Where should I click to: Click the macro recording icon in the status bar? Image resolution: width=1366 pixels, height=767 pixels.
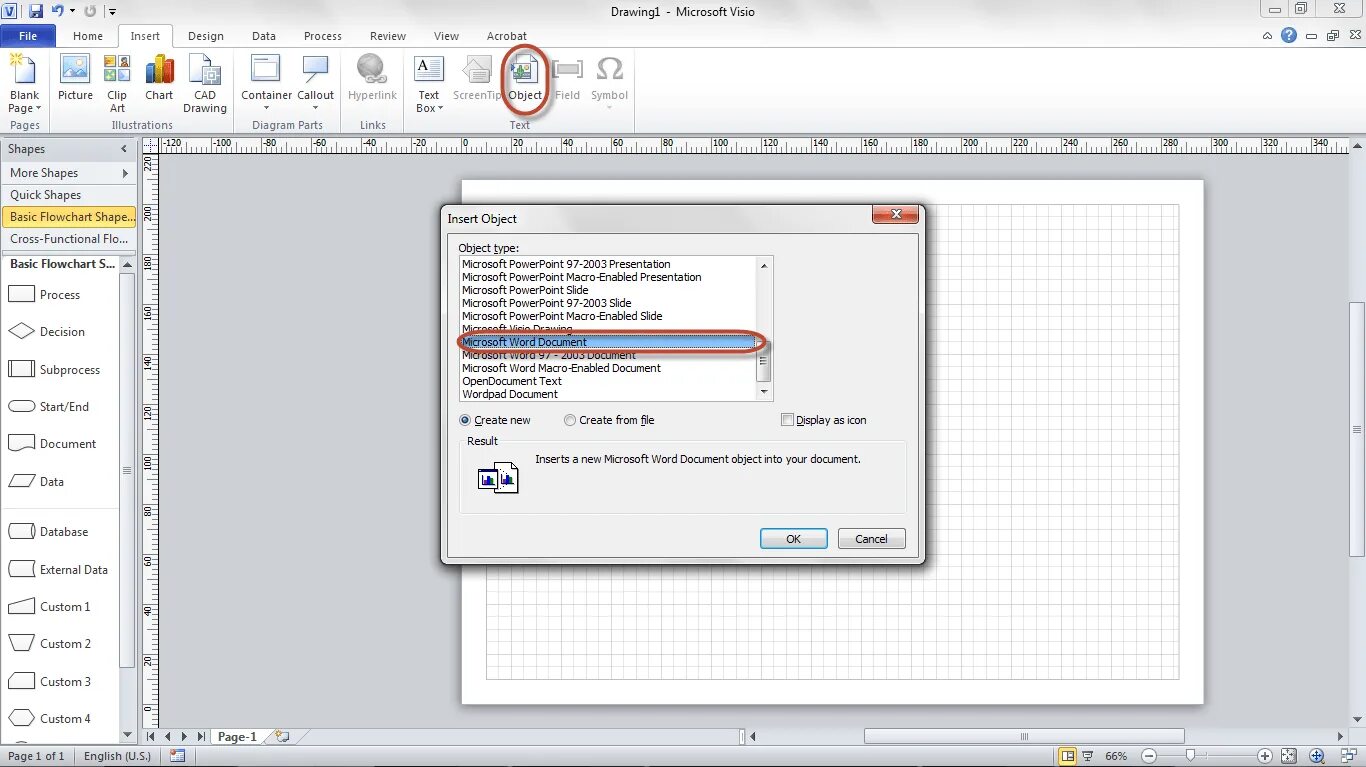click(178, 756)
